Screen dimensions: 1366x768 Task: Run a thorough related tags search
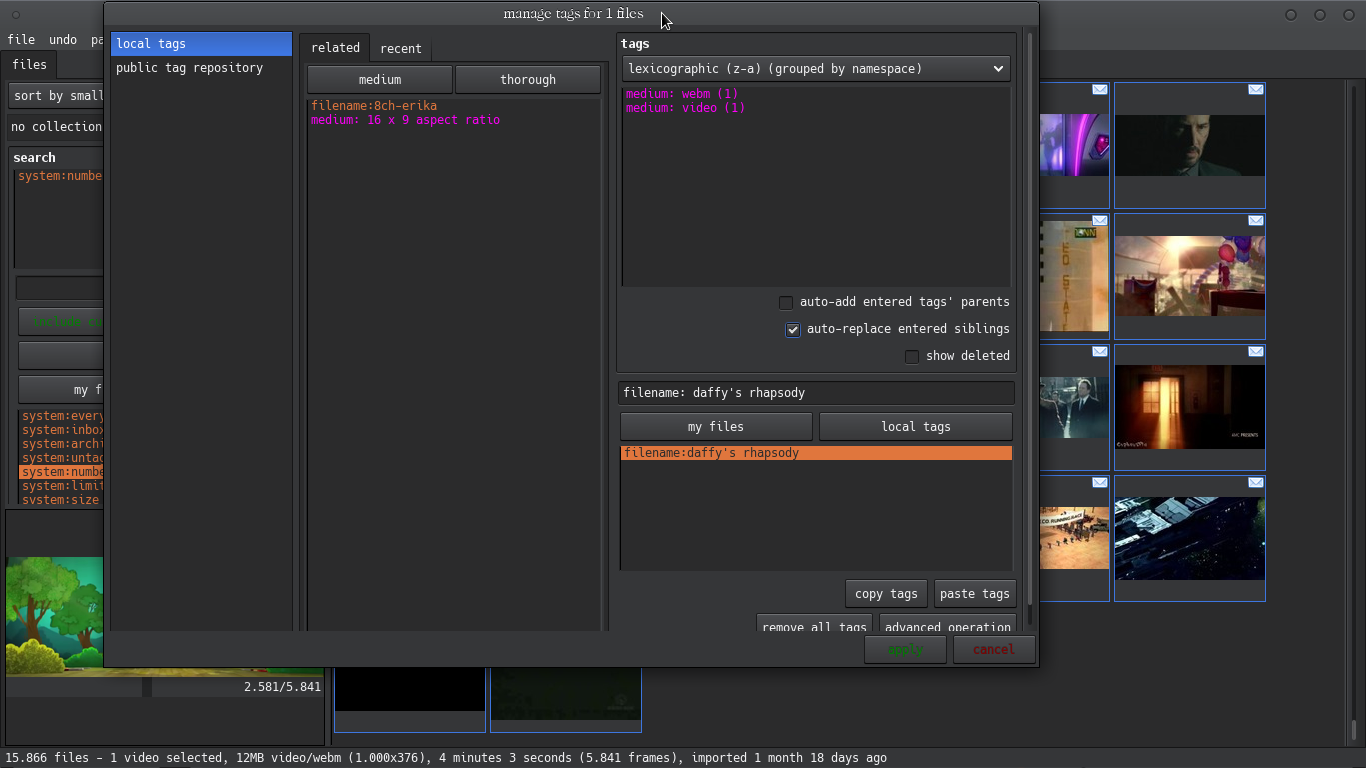click(x=528, y=80)
